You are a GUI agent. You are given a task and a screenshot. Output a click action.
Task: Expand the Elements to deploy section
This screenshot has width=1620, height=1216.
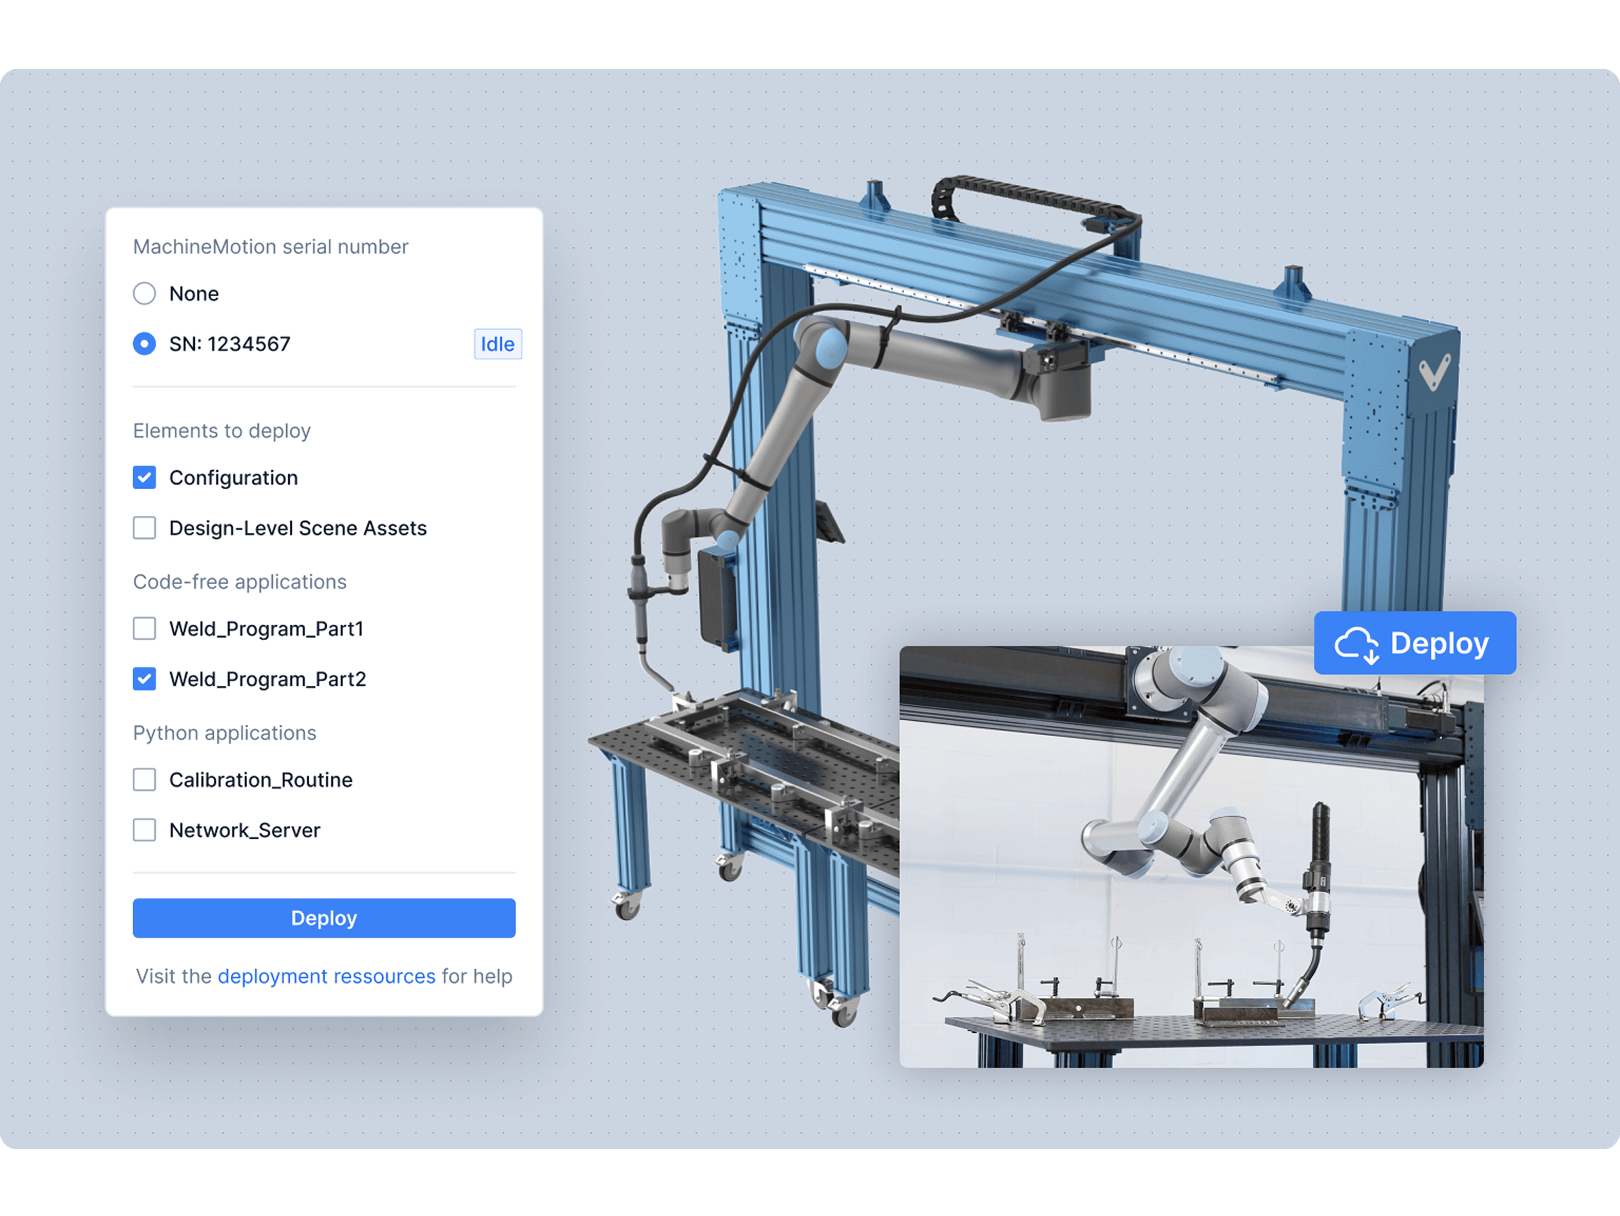click(x=222, y=431)
